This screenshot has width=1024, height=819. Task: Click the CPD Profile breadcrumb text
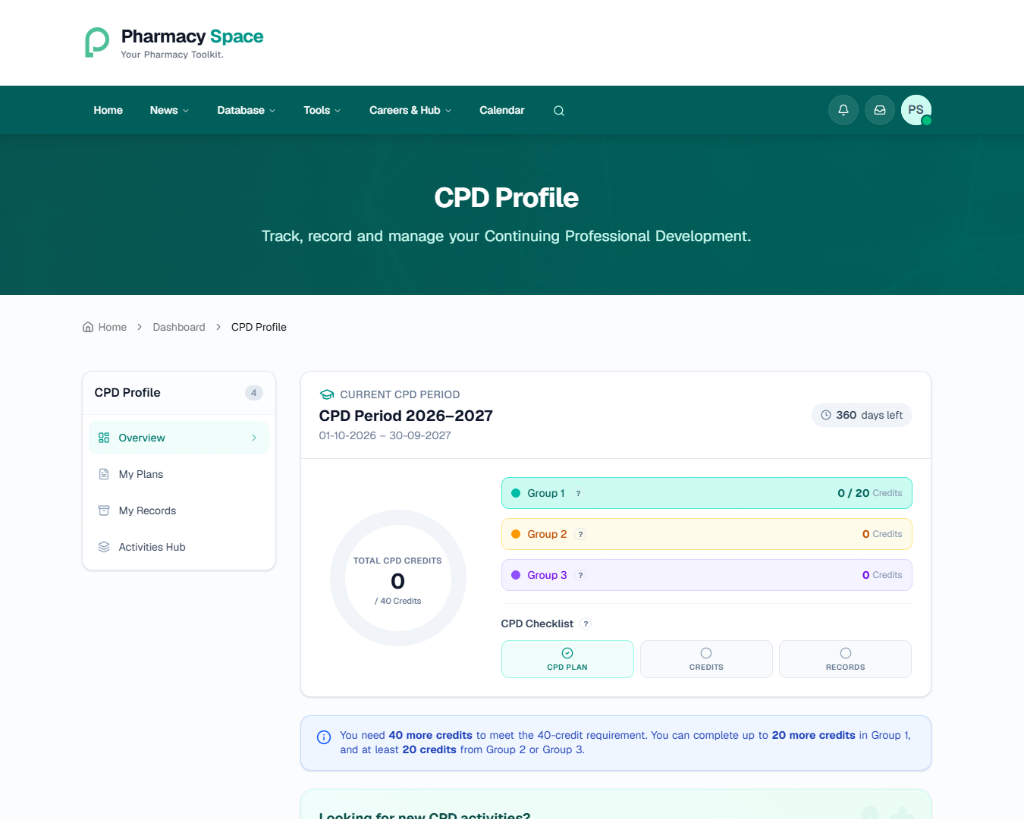click(259, 327)
